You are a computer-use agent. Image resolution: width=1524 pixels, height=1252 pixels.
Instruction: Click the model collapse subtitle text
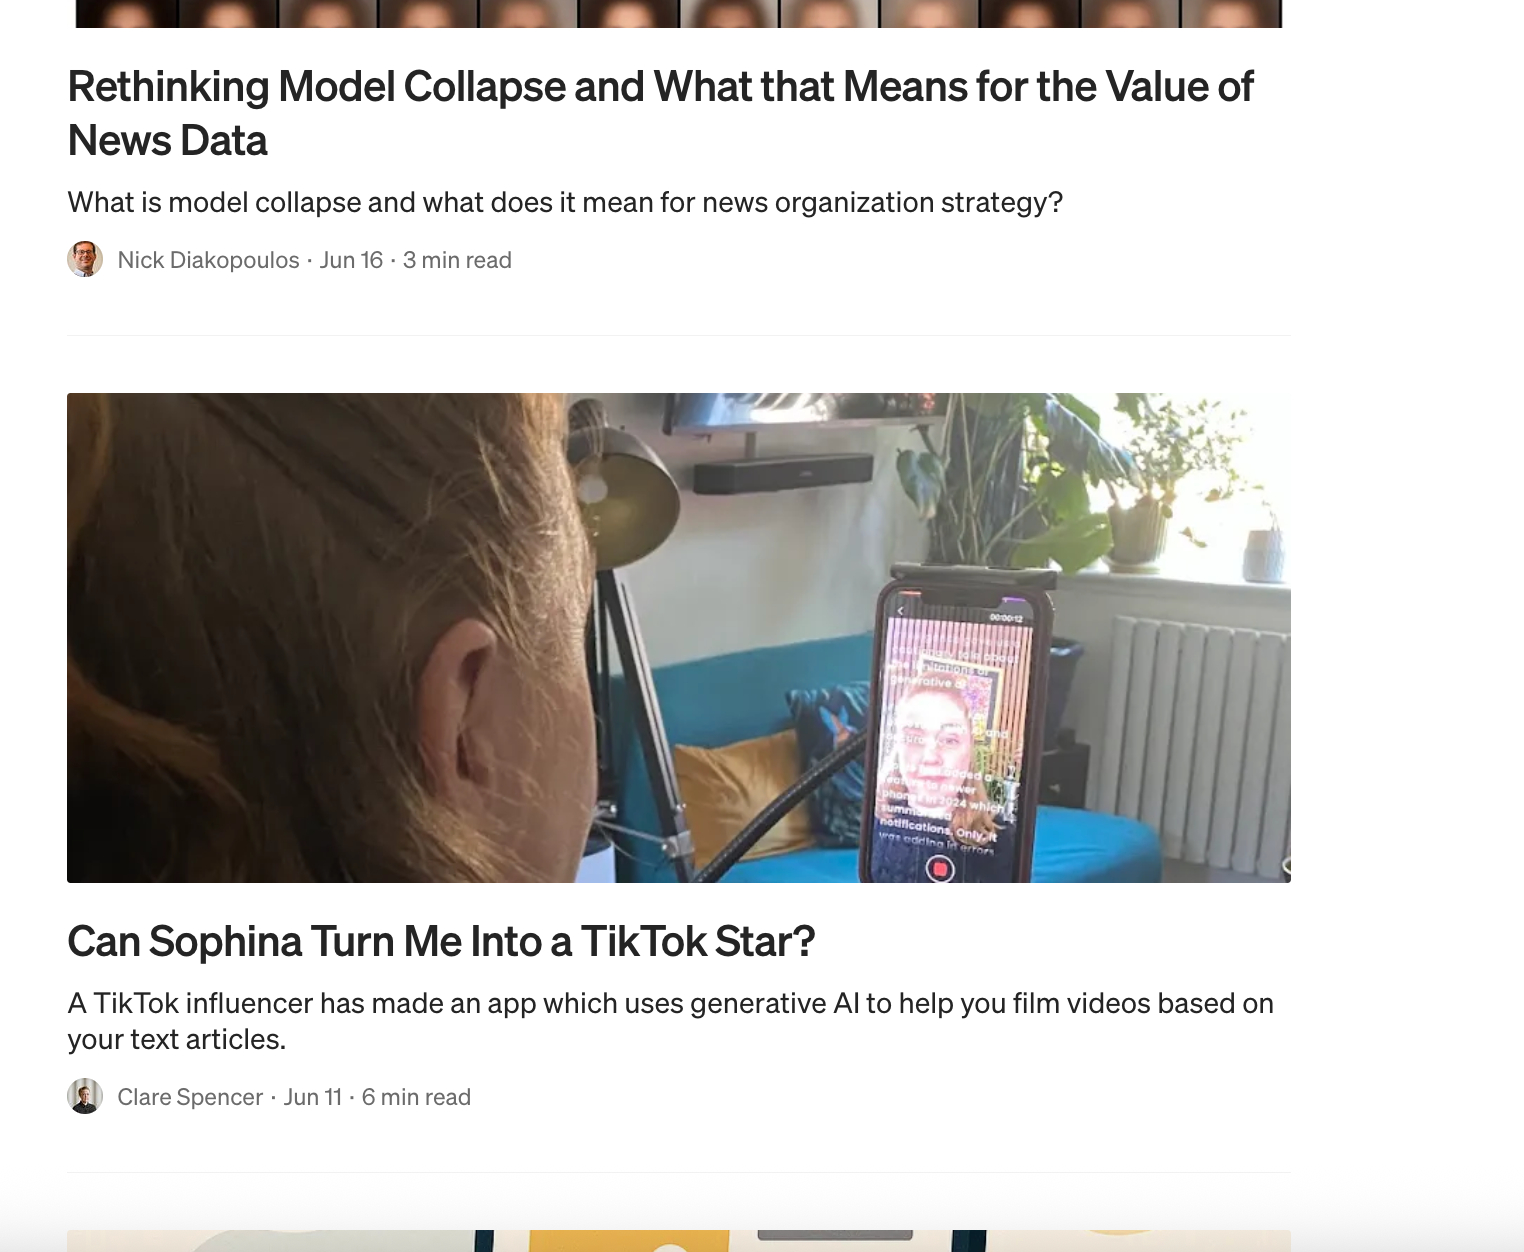[565, 202]
